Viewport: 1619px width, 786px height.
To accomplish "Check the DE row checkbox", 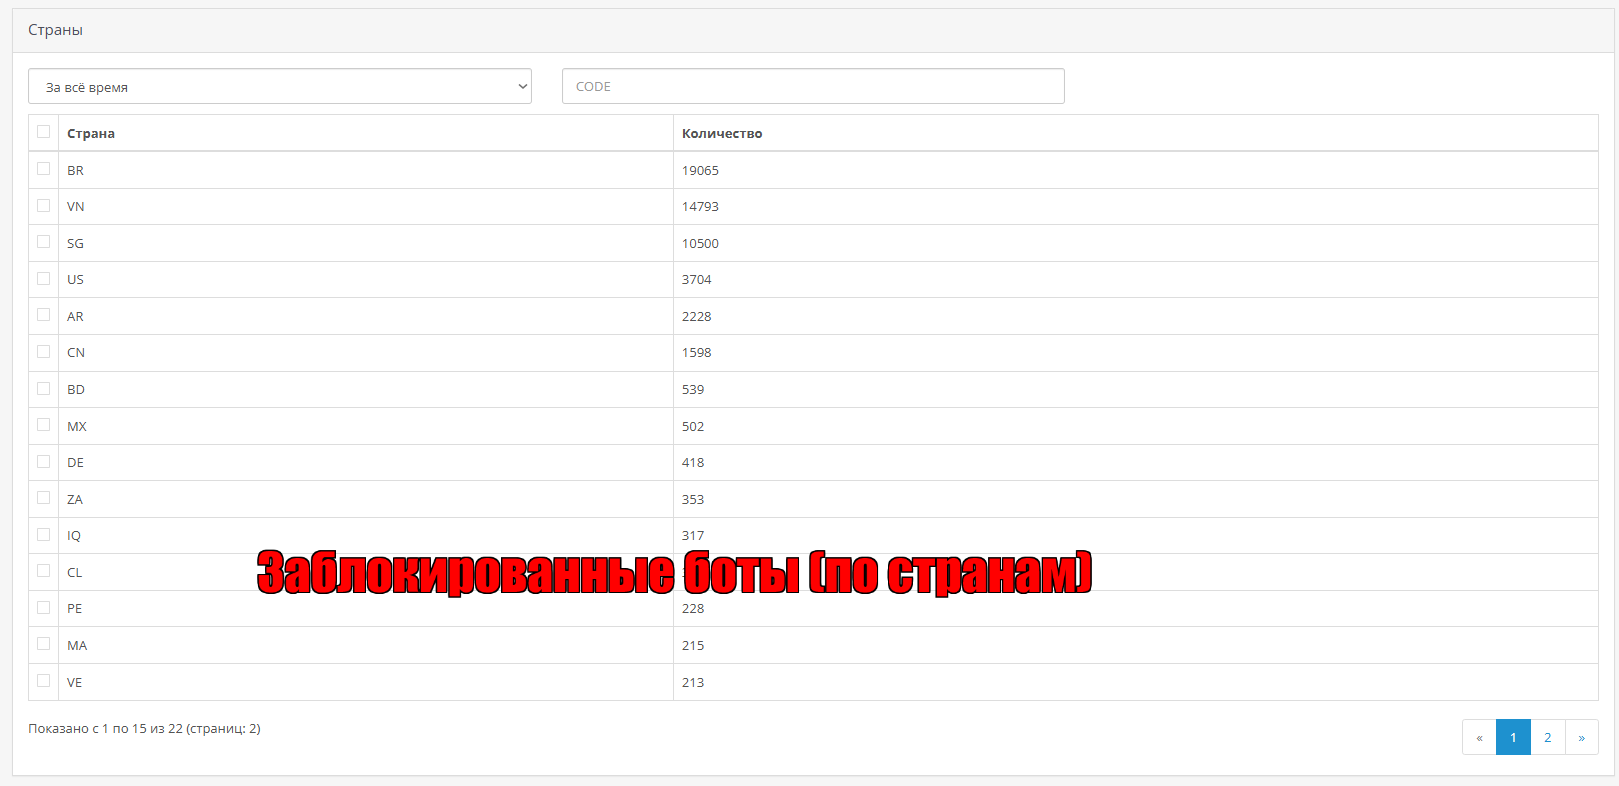I will (x=43, y=462).
